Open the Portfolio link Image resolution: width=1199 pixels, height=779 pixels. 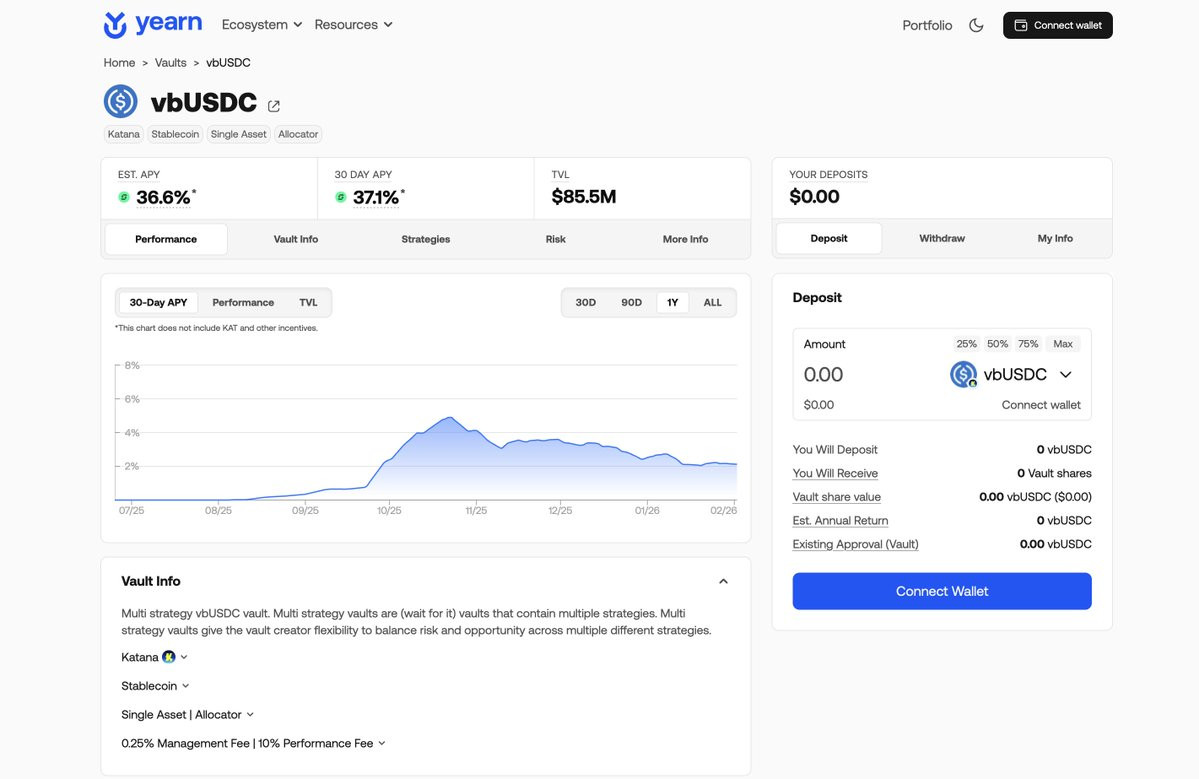click(x=927, y=25)
